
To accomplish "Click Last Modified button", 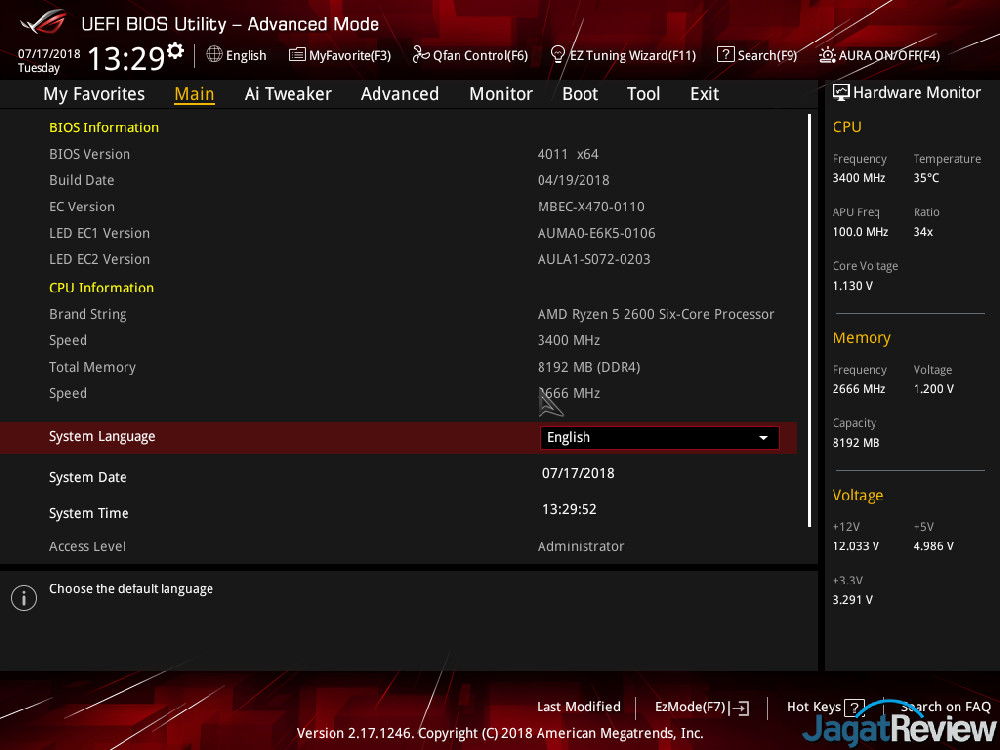I will pyautogui.click(x=578, y=707).
